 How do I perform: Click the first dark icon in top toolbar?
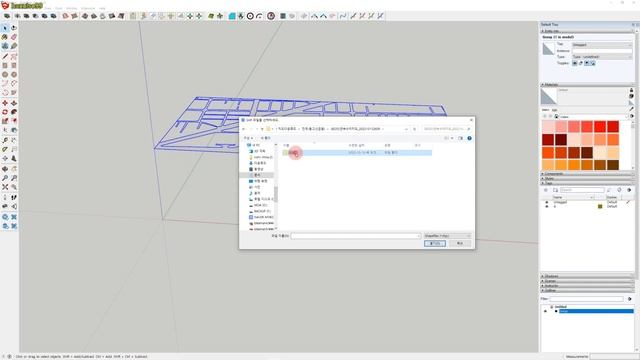click(7, 16)
